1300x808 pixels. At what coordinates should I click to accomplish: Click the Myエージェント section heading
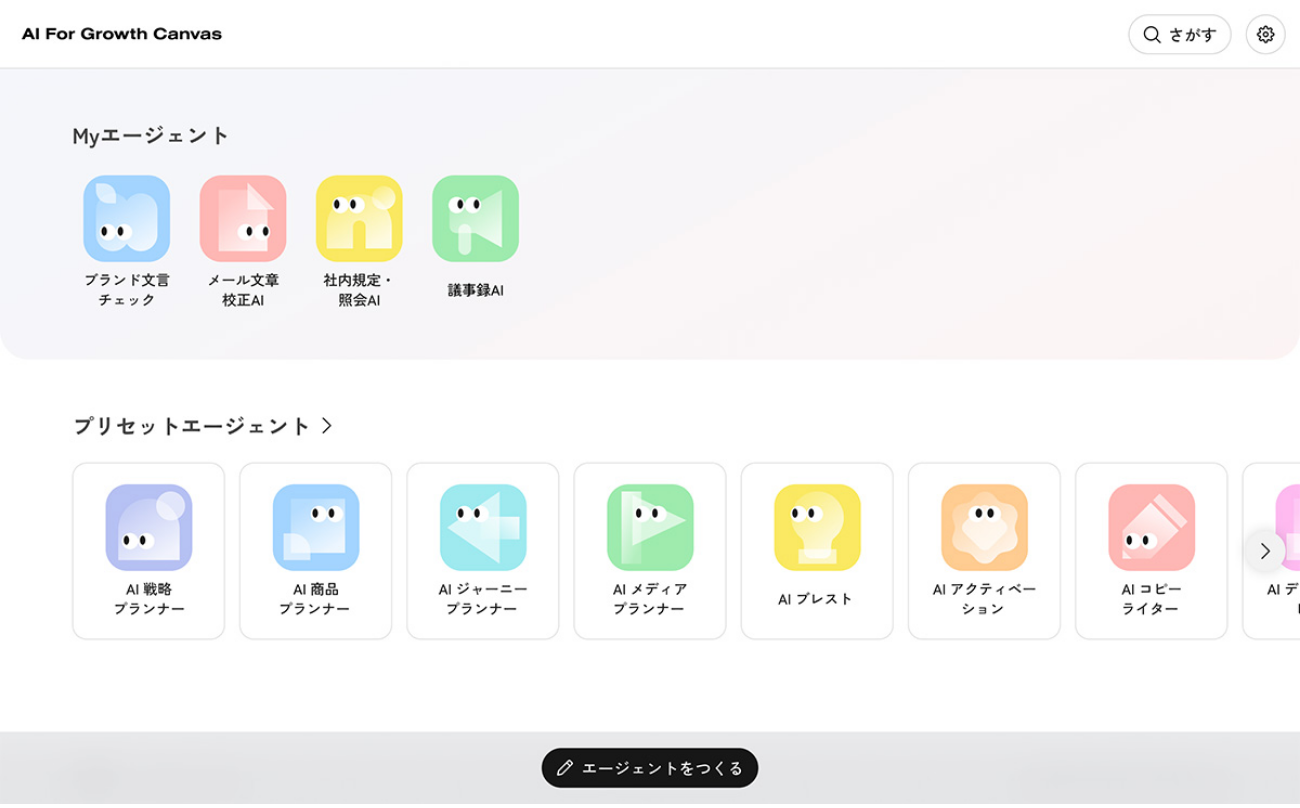tap(148, 133)
